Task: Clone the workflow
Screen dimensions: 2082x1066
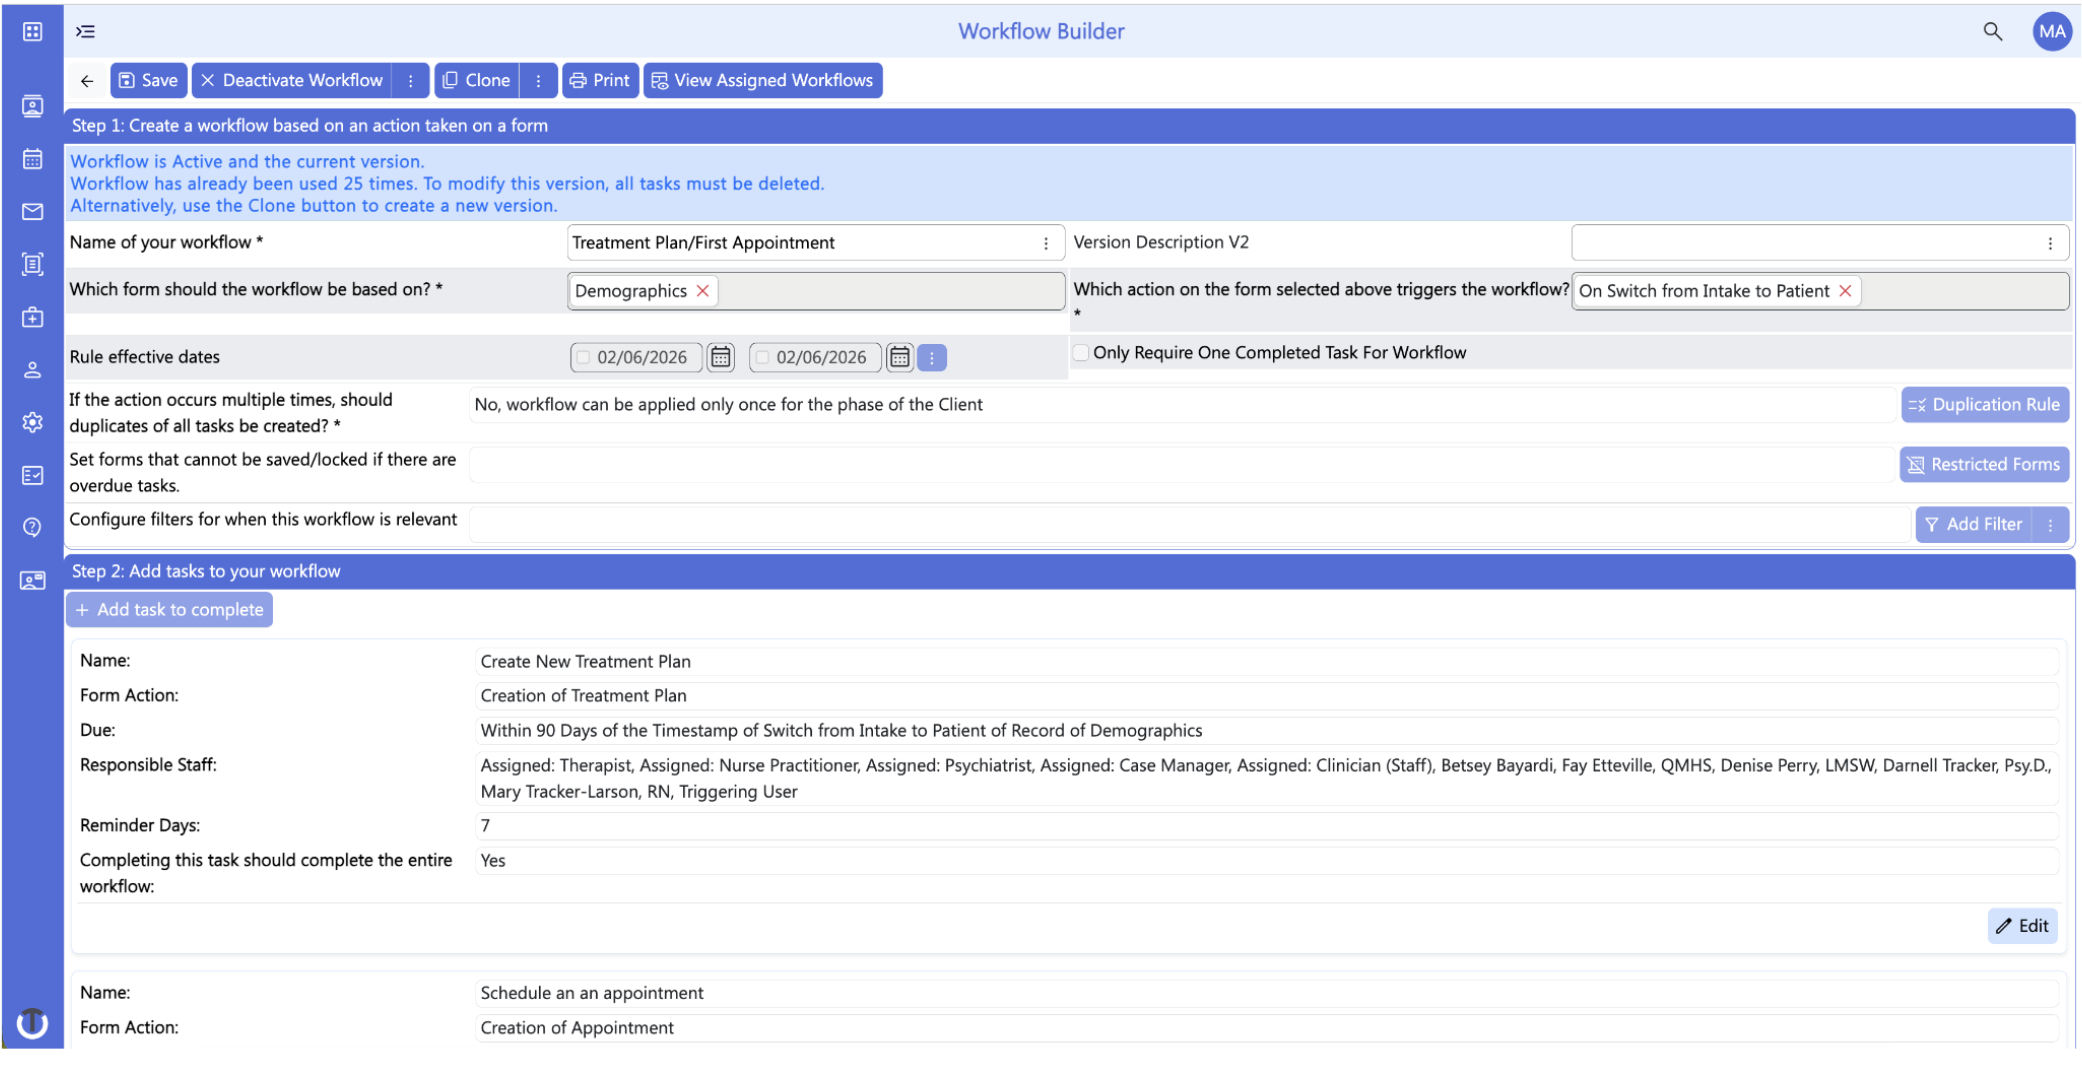Action: pos(477,81)
